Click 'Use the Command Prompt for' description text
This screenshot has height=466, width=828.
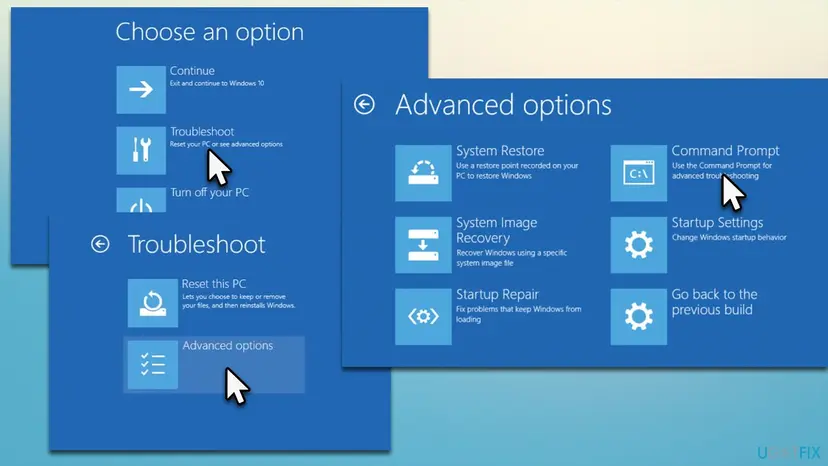[x=722, y=165]
